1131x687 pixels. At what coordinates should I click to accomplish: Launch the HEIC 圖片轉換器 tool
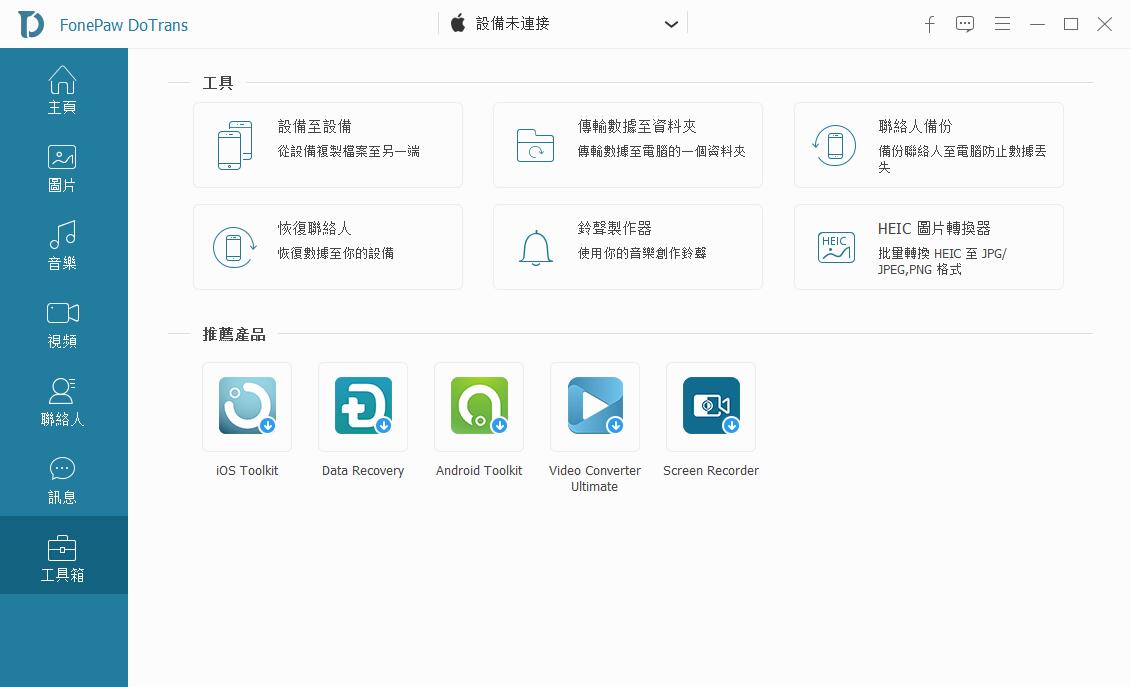tap(928, 247)
